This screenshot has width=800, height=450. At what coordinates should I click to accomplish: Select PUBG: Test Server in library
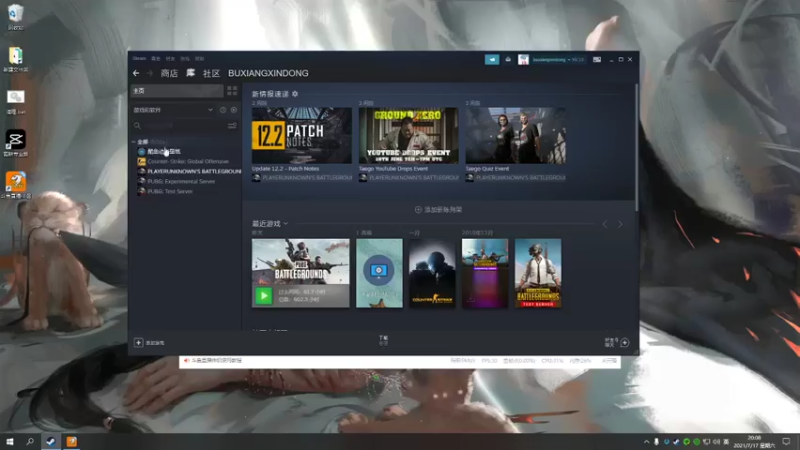coord(165,191)
